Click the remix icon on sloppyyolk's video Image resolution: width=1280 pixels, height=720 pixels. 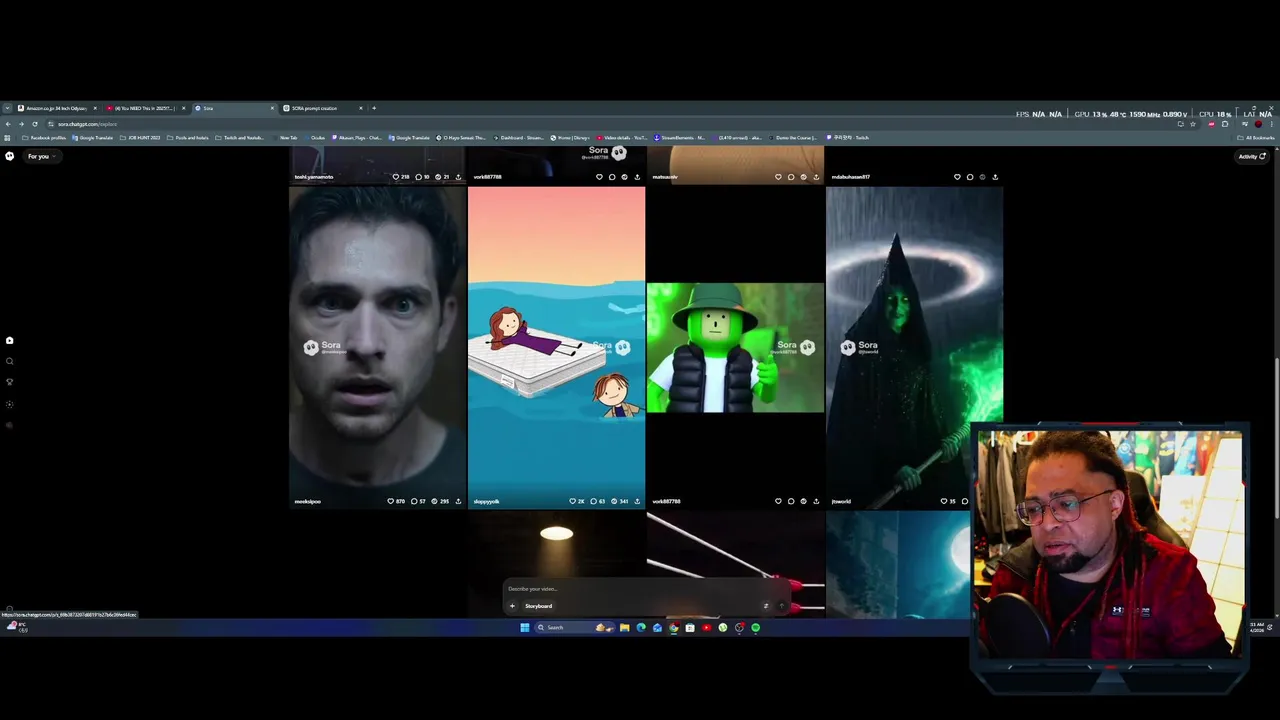[x=615, y=501]
